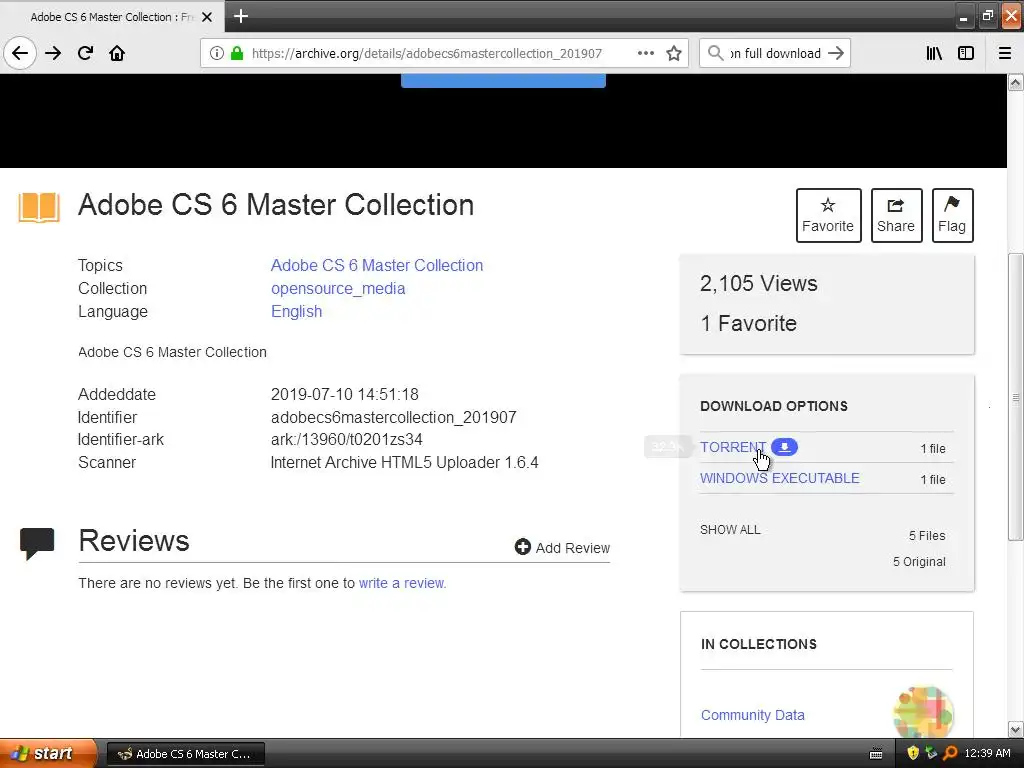Viewport: 1024px width, 768px height.
Task: Click the Reviews speech bubble icon
Action: pyautogui.click(x=37, y=543)
